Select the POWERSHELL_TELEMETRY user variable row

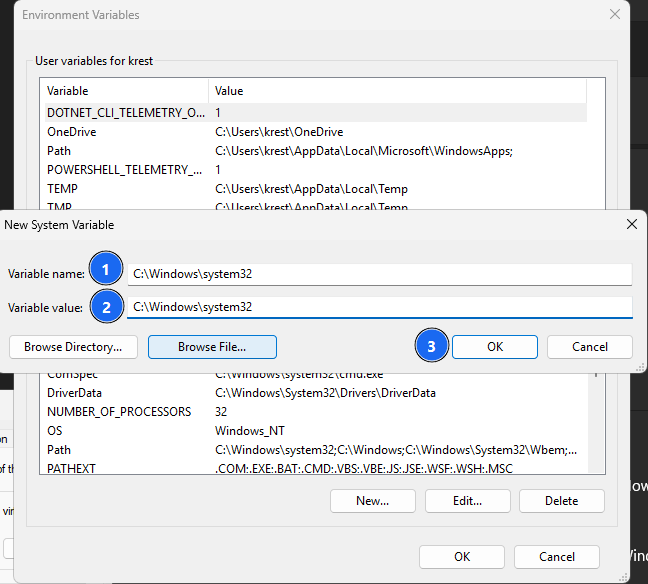click(x=125, y=170)
